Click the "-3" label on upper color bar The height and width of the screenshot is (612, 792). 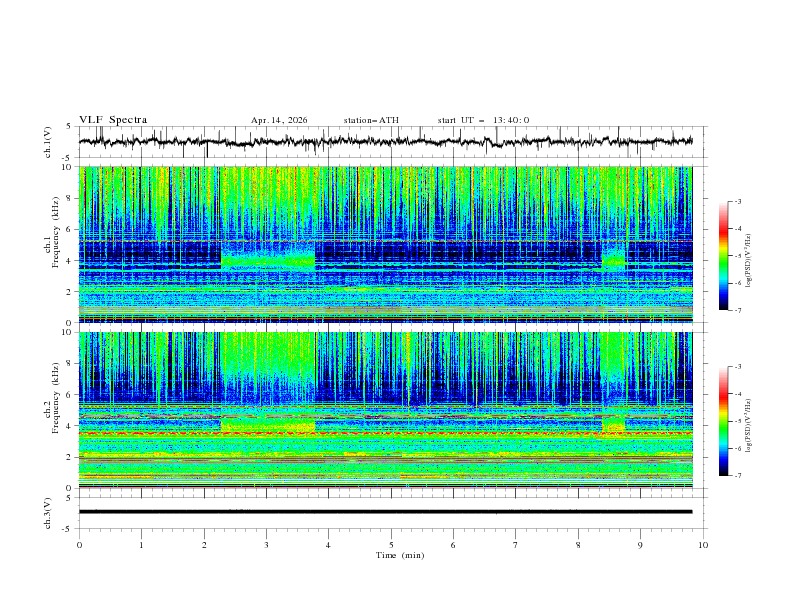[x=737, y=201]
